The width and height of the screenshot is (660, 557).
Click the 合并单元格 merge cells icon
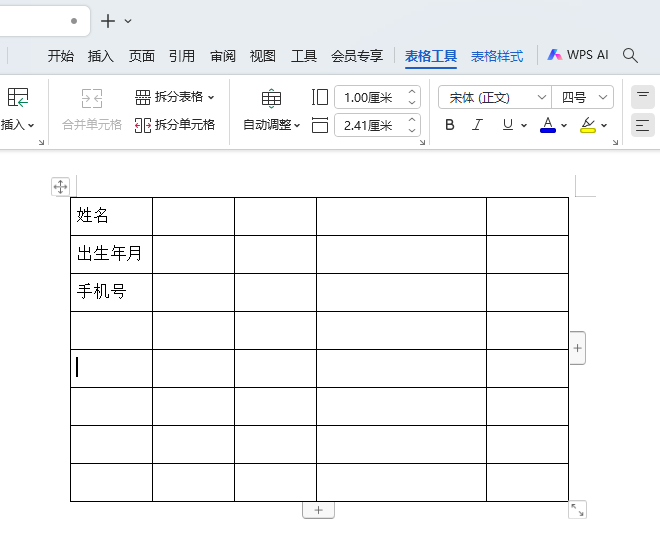[92, 99]
